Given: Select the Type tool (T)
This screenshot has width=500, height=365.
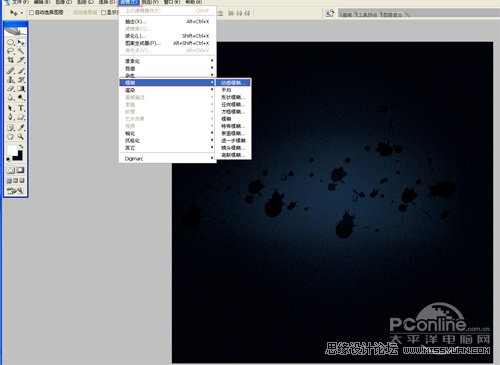Looking at the screenshot, I should point(21,108).
